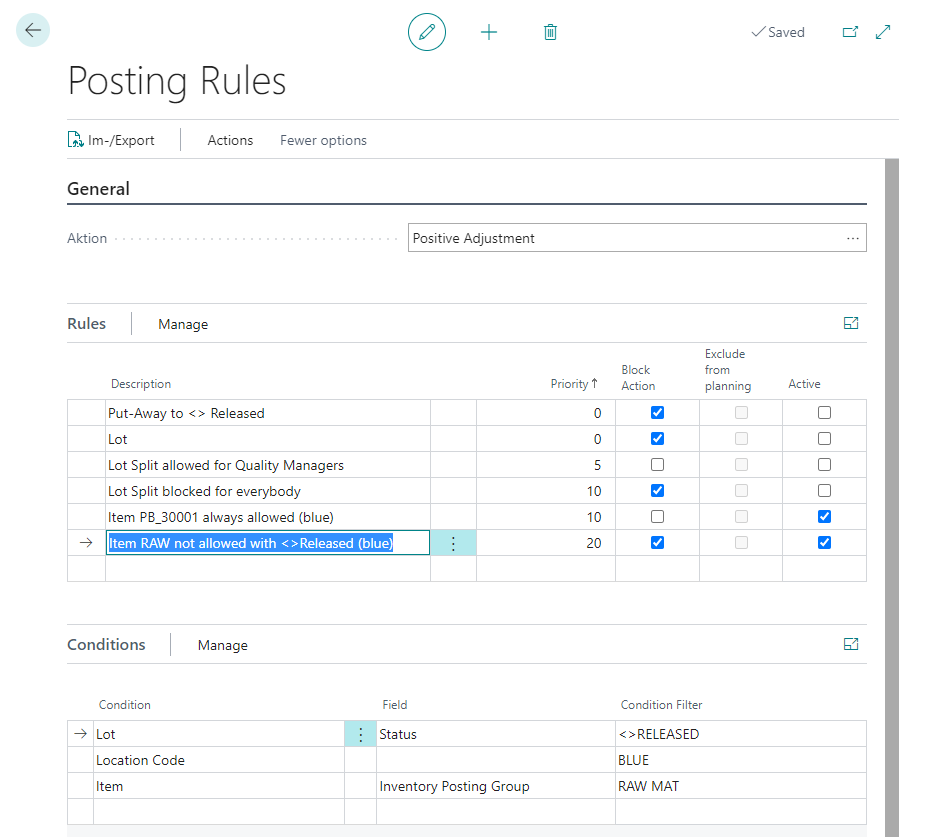Image resolution: width=939 pixels, height=837 pixels.
Task: Click the vertical page scrollbar
Action: (892, 497)
